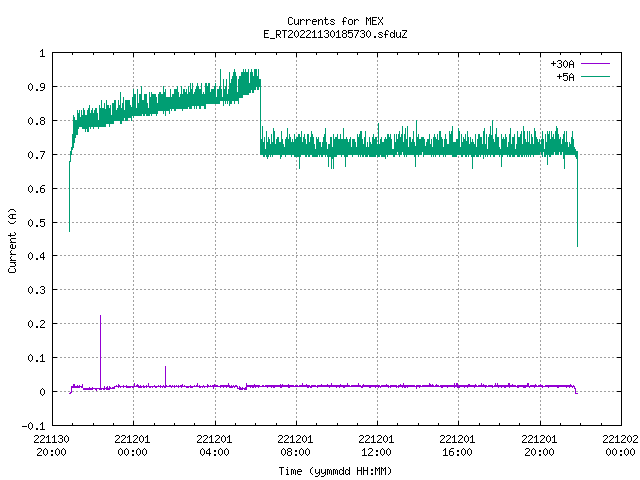Click the purple +30A legend line sample
Viewport: 640px width, 480px height.
point(595,64)
